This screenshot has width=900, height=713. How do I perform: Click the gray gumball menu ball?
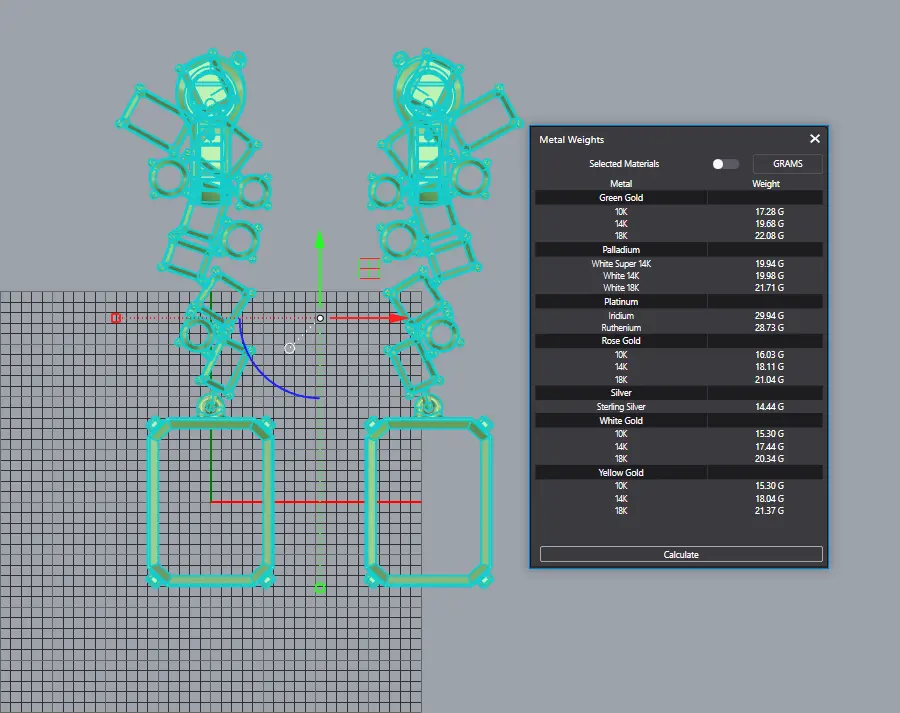pyautogui.click(x=290, y=348)
